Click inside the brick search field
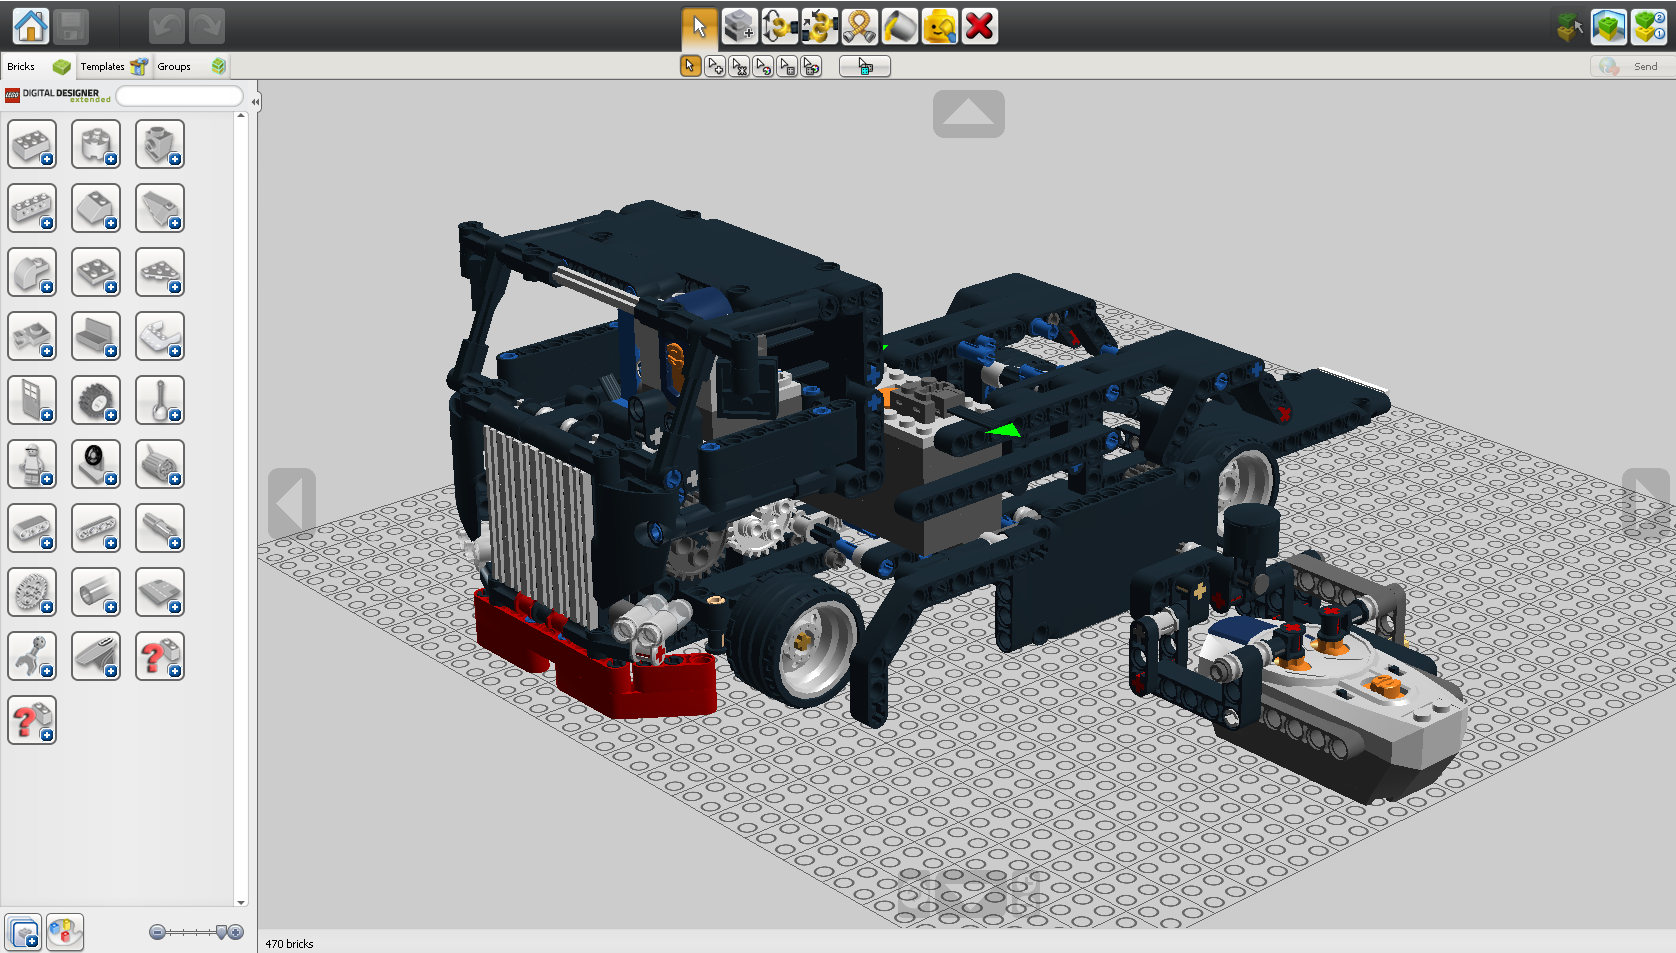 pyautogui.click(x=178, y=95)
